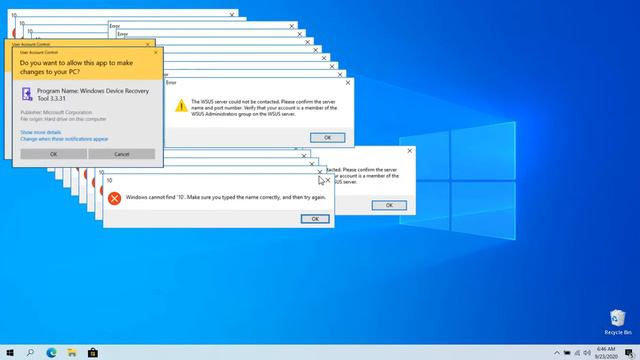640x360 pixels.
Task: Click OK in the partly hidden WSUS dialog at right
Action: pyautogui.click(x=389, y=205)
